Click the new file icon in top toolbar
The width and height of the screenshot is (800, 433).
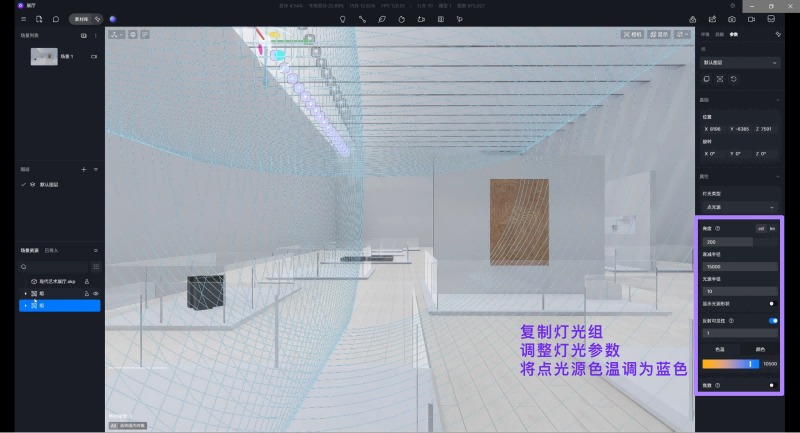[39, 19]
